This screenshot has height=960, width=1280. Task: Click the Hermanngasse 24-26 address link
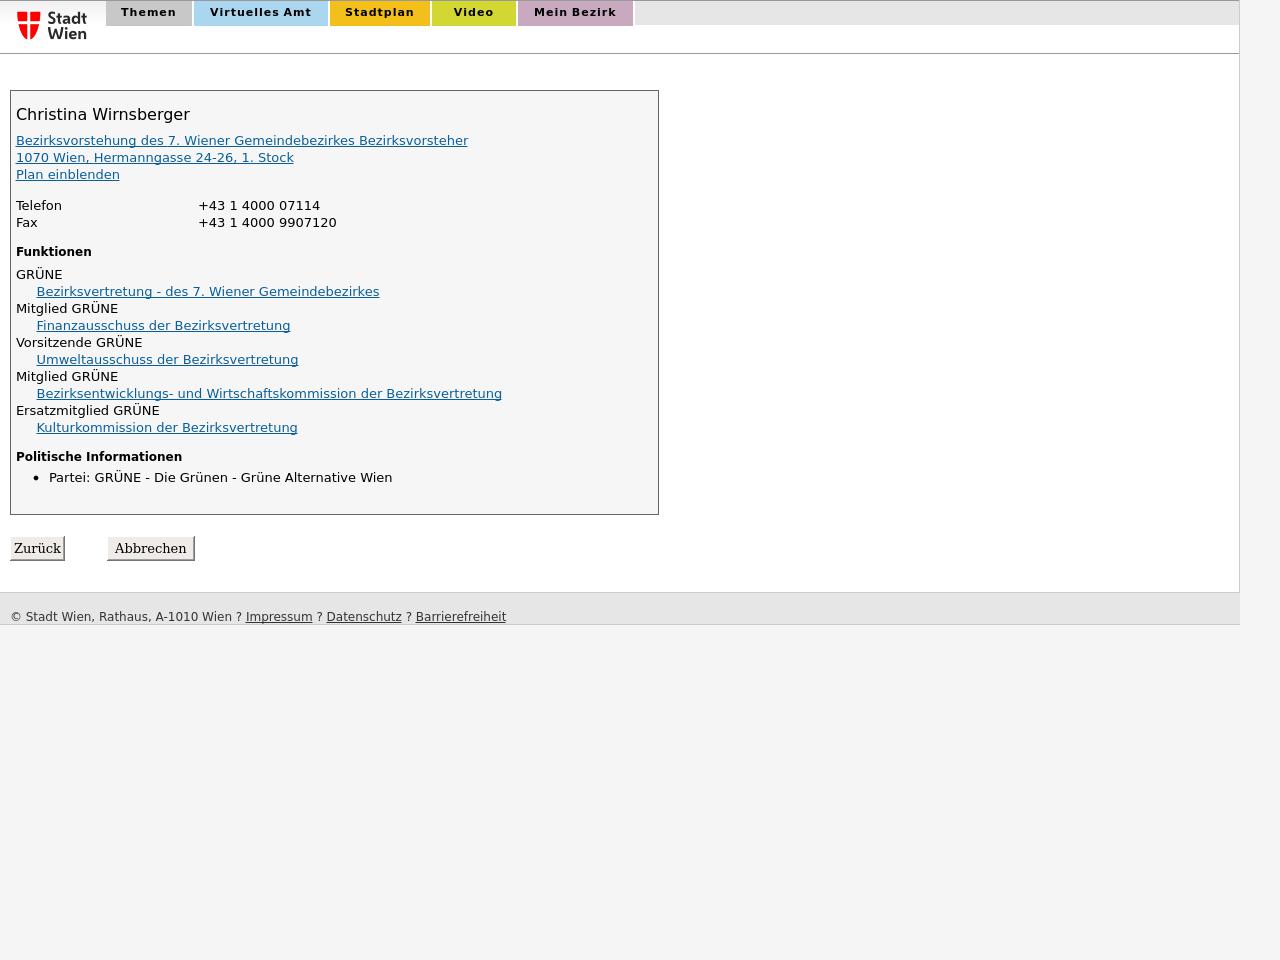point(154,158)
